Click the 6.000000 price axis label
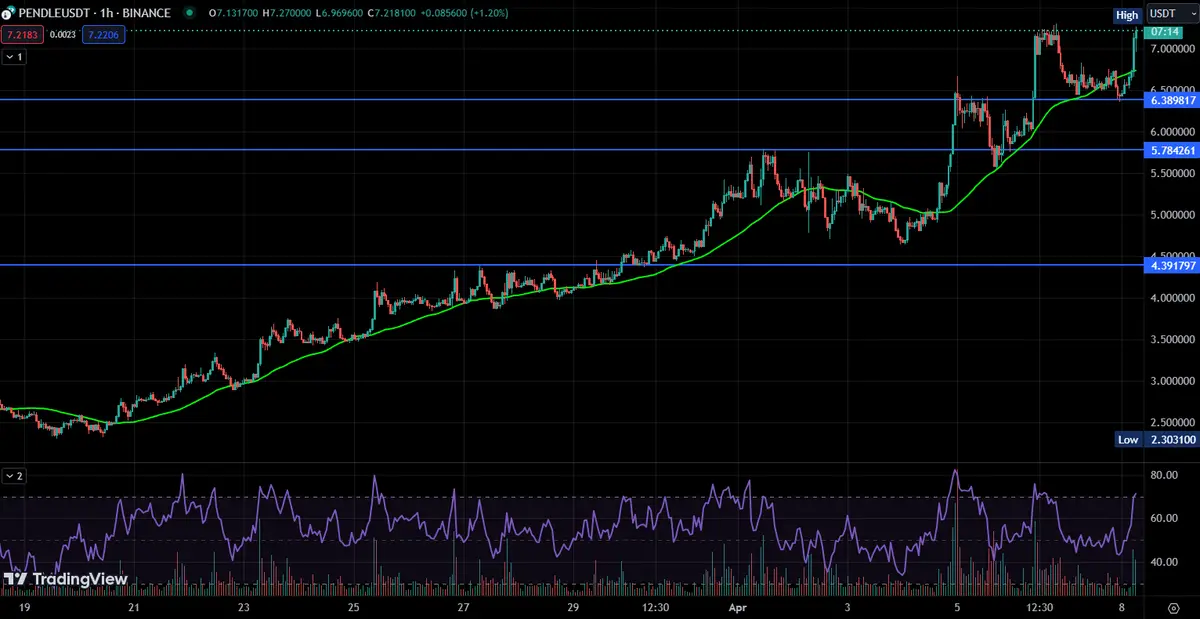 click(x=1172, y=132)
